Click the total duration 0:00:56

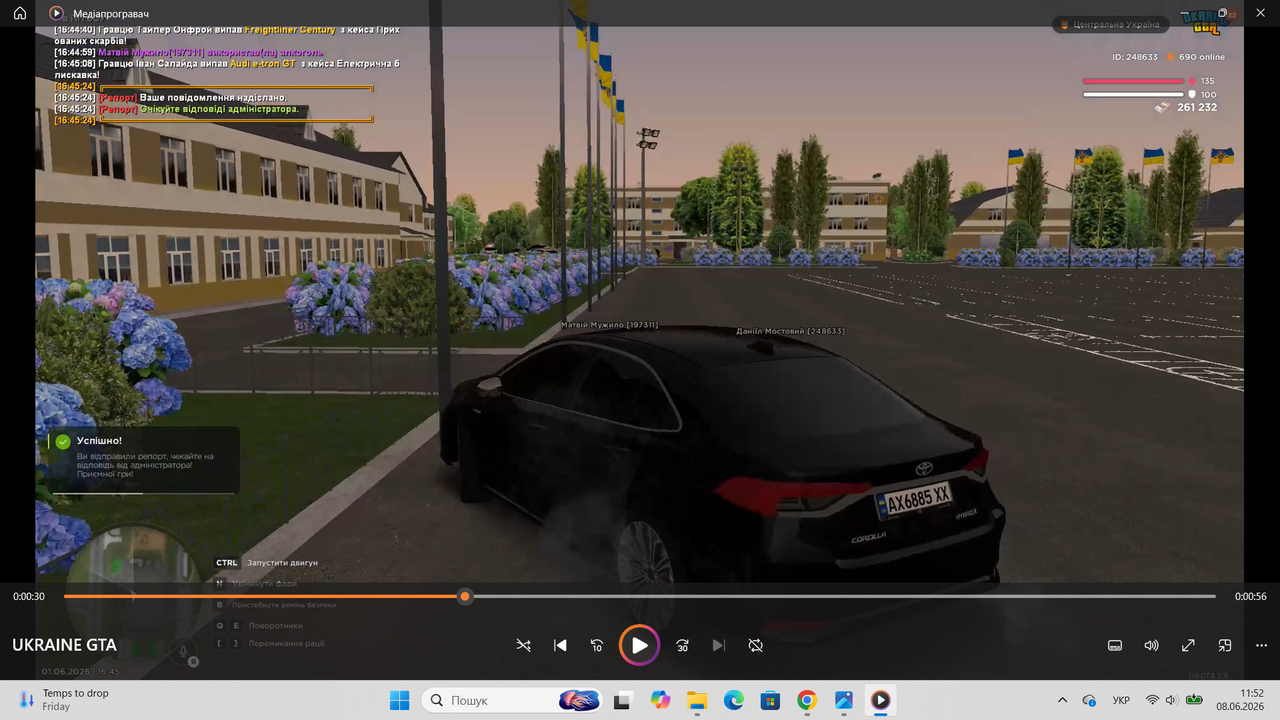pos(1251,596)
